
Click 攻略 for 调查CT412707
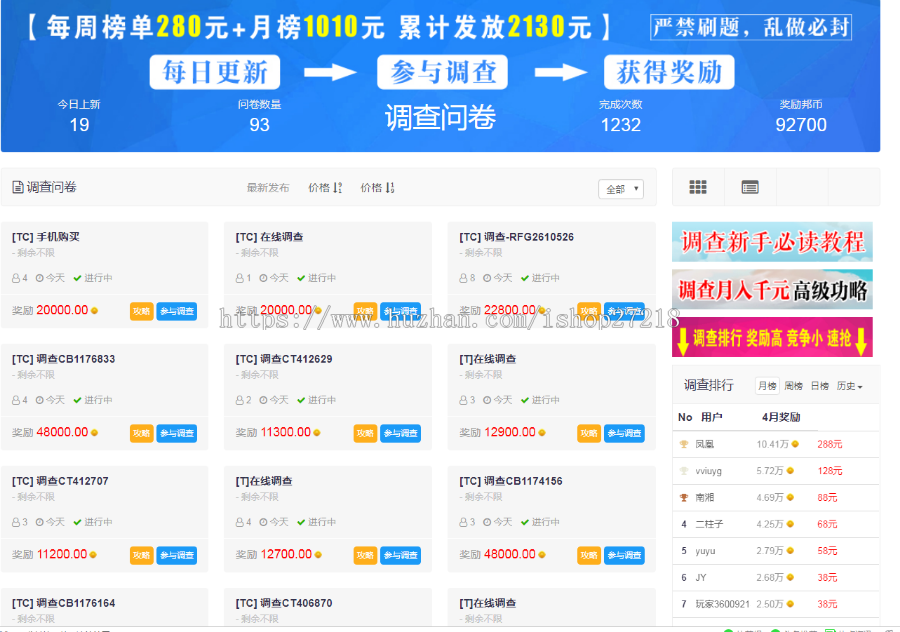point(141,555)
